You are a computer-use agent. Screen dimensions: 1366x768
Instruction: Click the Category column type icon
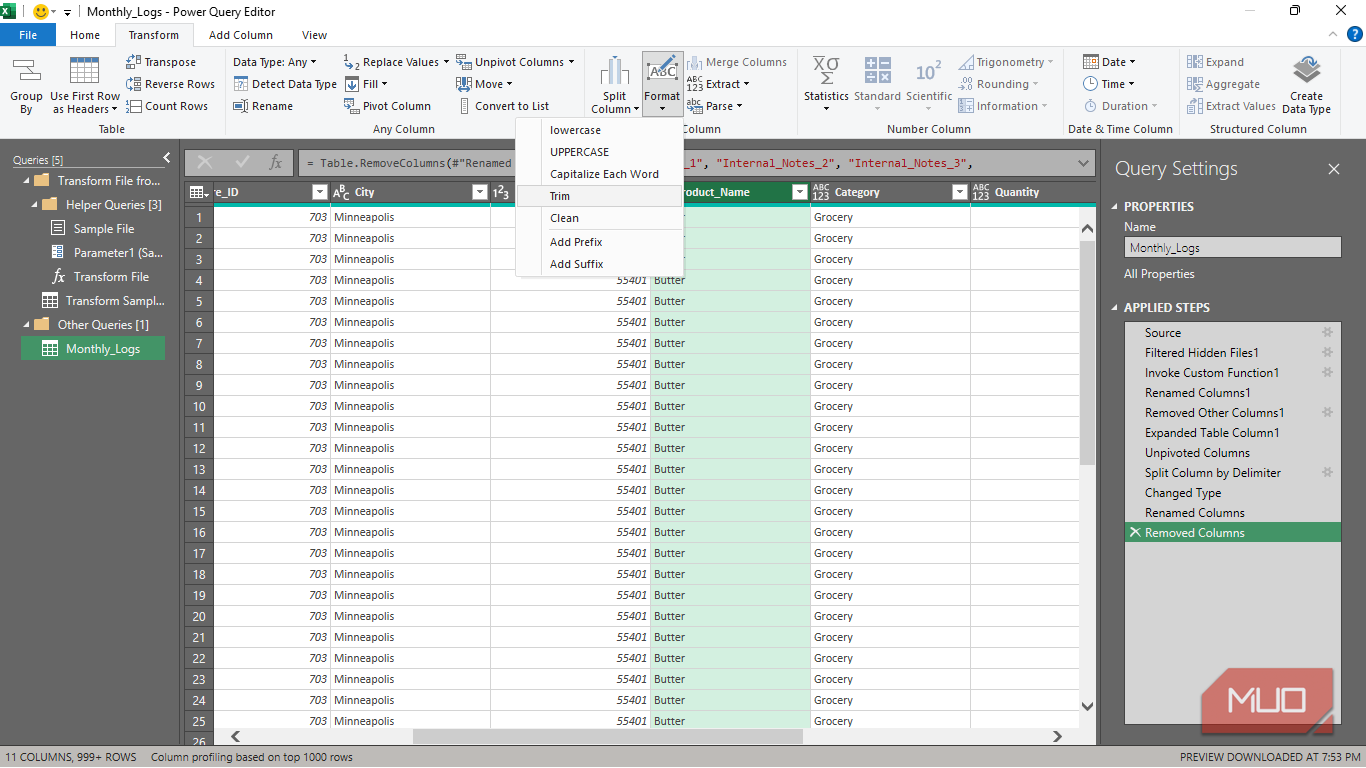(821, 192)
